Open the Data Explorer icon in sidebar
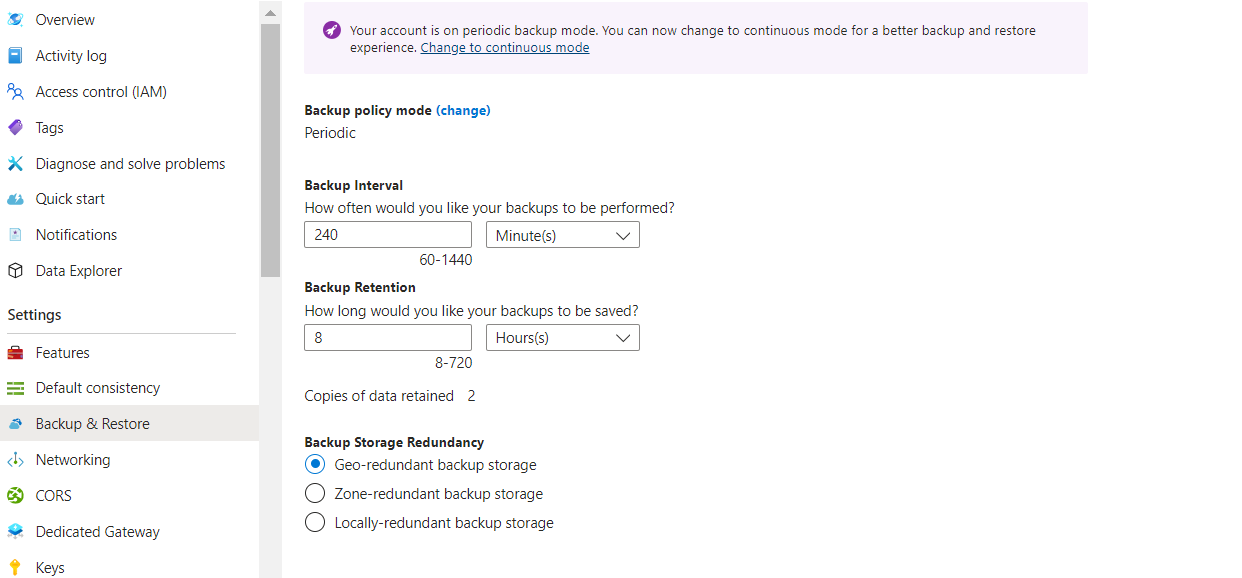 (x=17, y=270)
